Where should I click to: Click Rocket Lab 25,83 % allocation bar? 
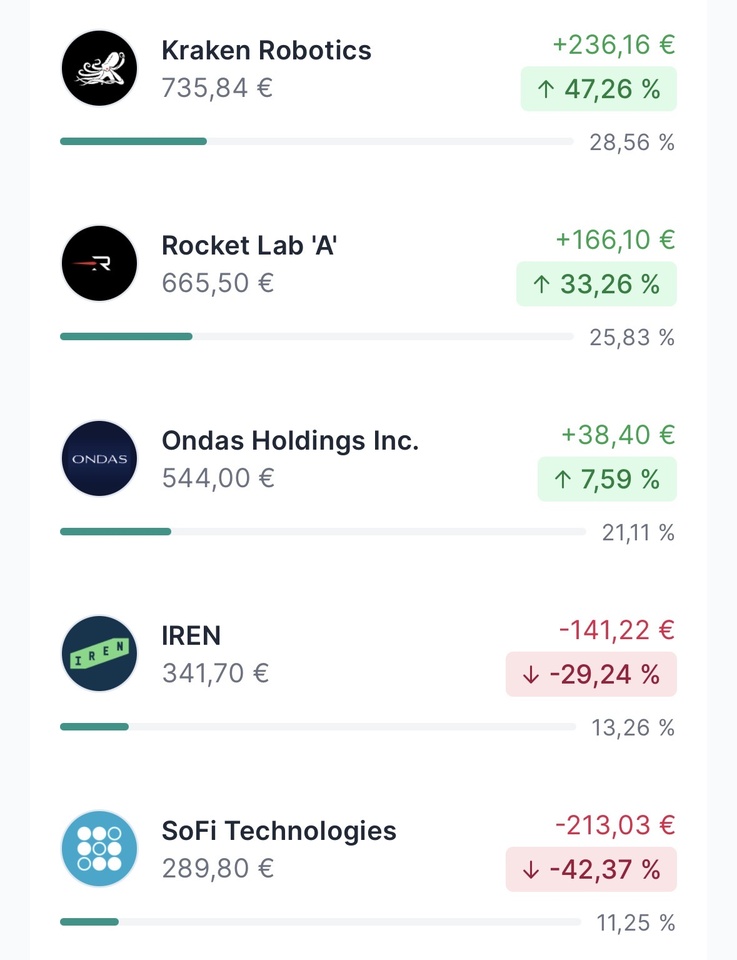click(x=316, y=337)
